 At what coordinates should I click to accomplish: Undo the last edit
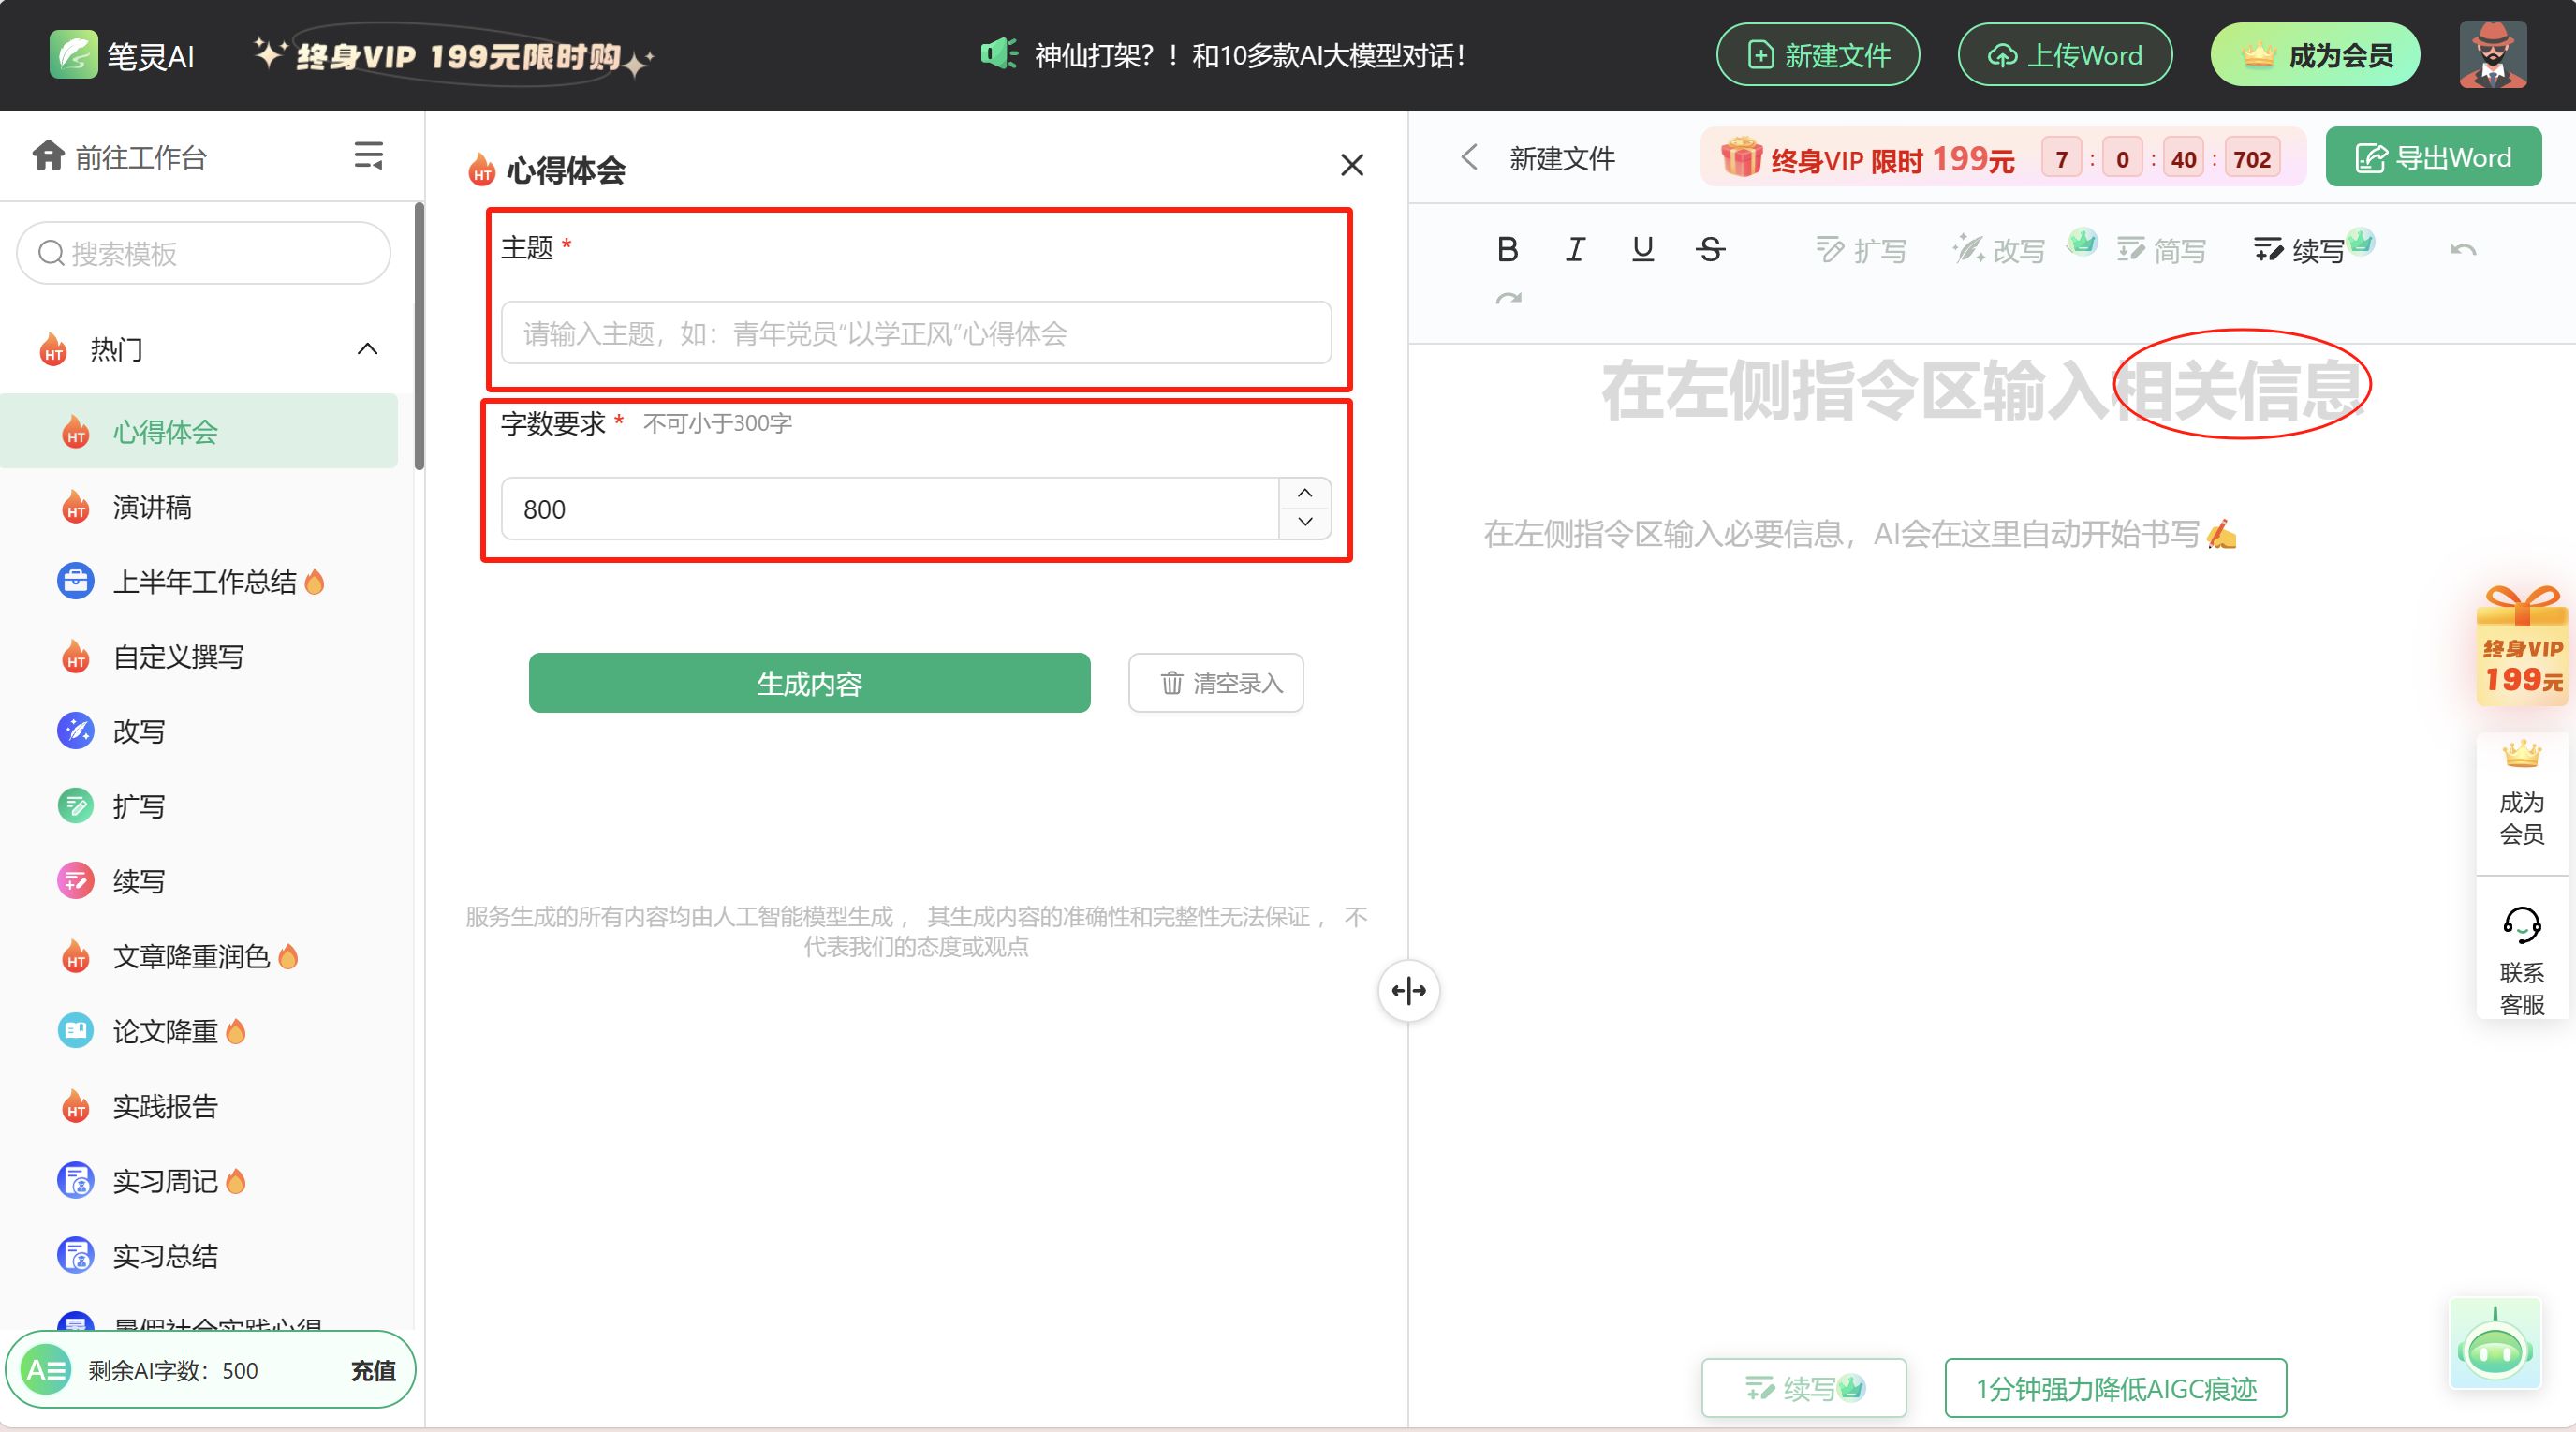[2463, 249]
